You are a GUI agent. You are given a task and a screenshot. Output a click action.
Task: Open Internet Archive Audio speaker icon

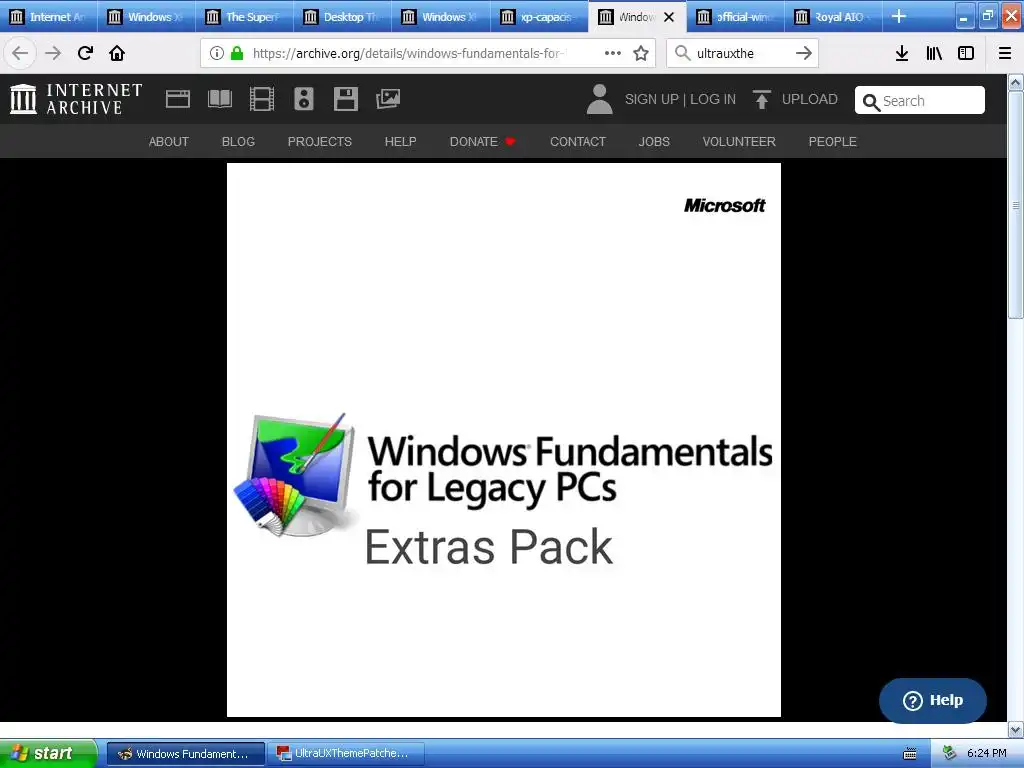[304, 99]
